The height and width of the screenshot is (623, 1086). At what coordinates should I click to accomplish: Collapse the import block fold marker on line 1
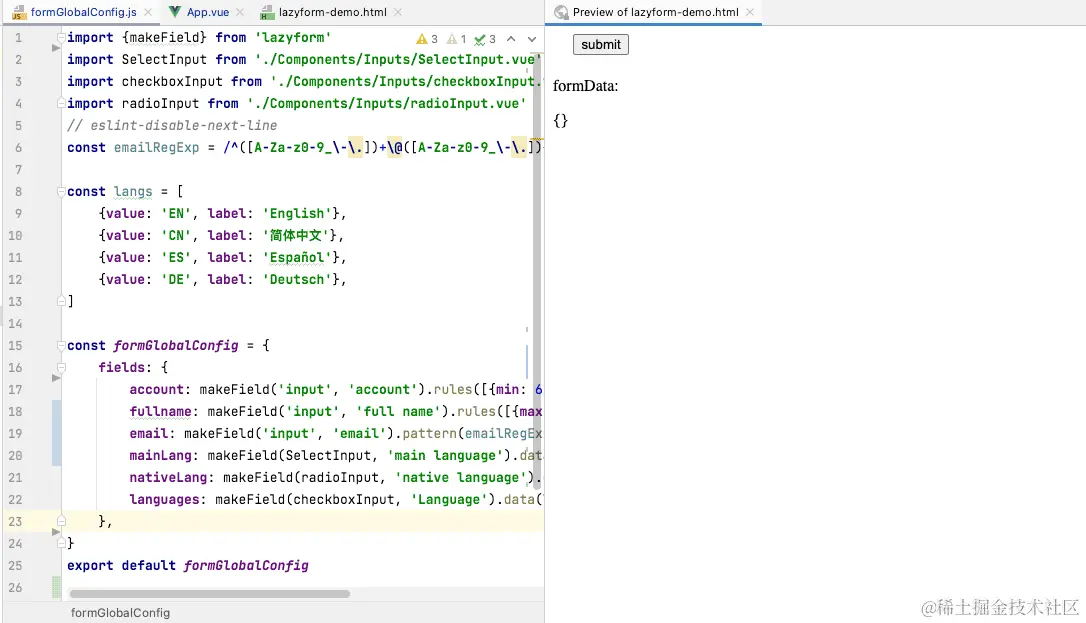coord(61,37)
